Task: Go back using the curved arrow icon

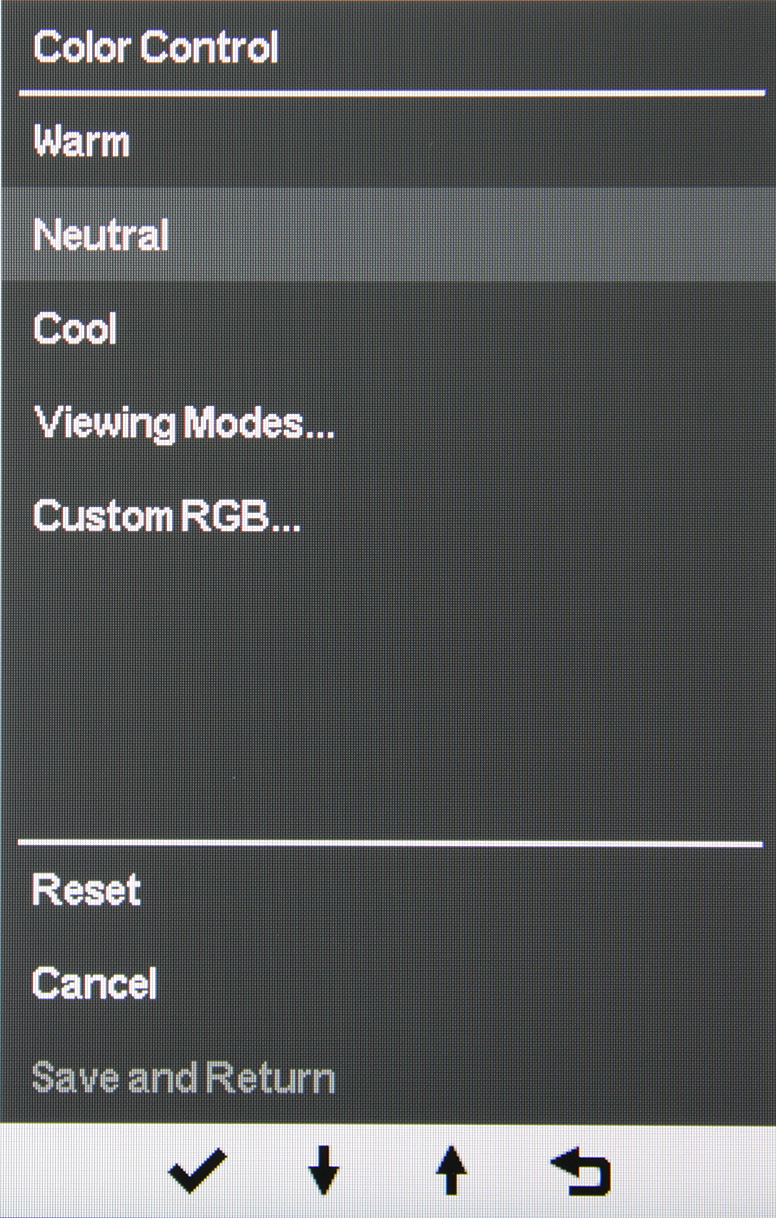Action: (580, 1172)
